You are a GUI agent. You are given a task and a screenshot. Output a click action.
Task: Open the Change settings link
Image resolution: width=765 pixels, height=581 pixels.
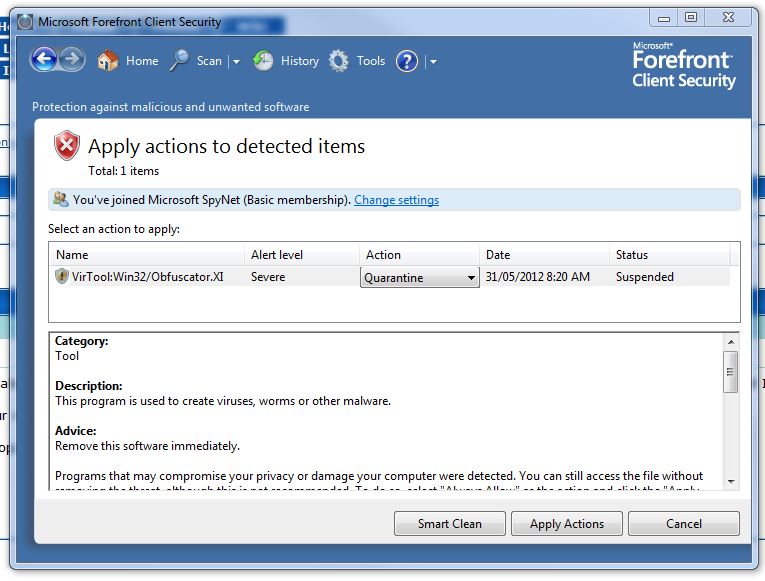(x=396, y=200)
